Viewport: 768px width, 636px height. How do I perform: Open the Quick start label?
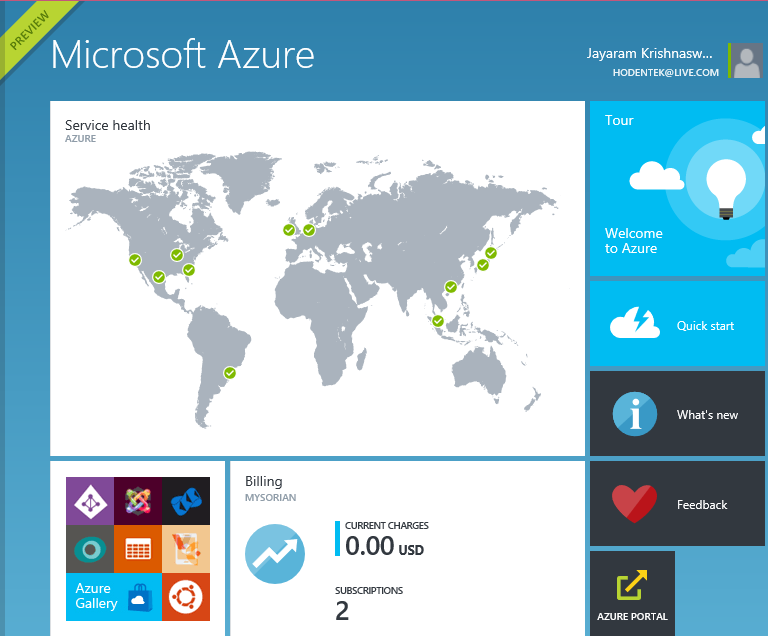point(705,326)
